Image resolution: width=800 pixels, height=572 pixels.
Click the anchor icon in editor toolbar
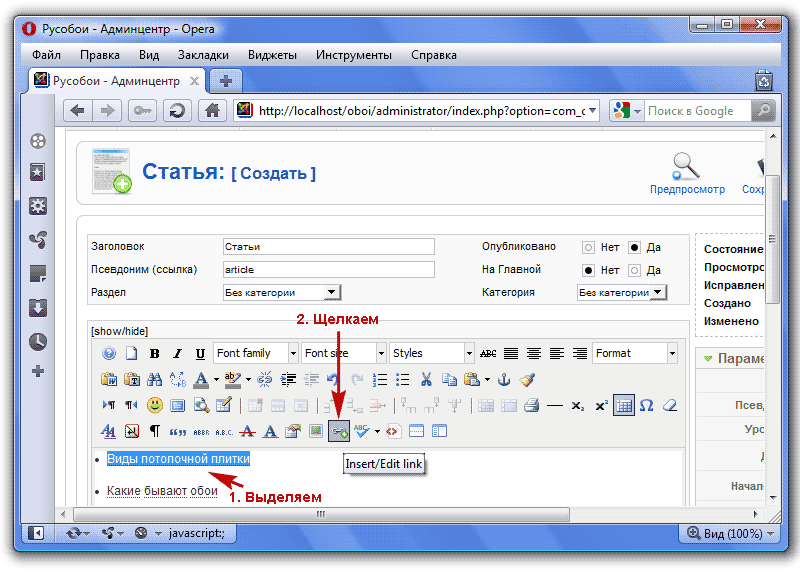pos(504,380)
